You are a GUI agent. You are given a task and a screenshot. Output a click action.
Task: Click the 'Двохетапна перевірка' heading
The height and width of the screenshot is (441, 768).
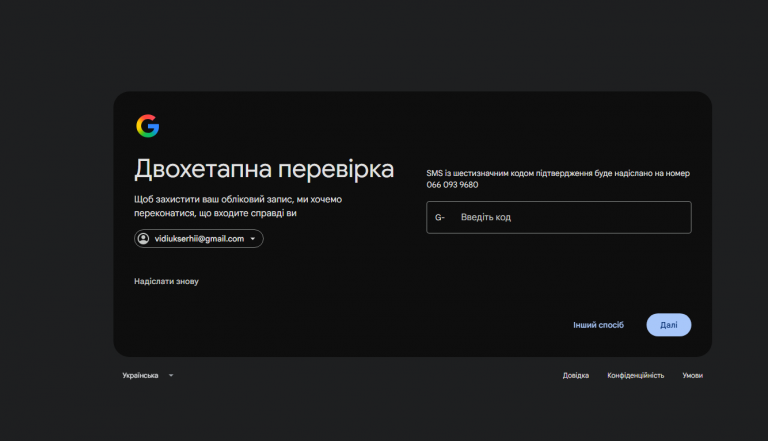click(264, 169)
